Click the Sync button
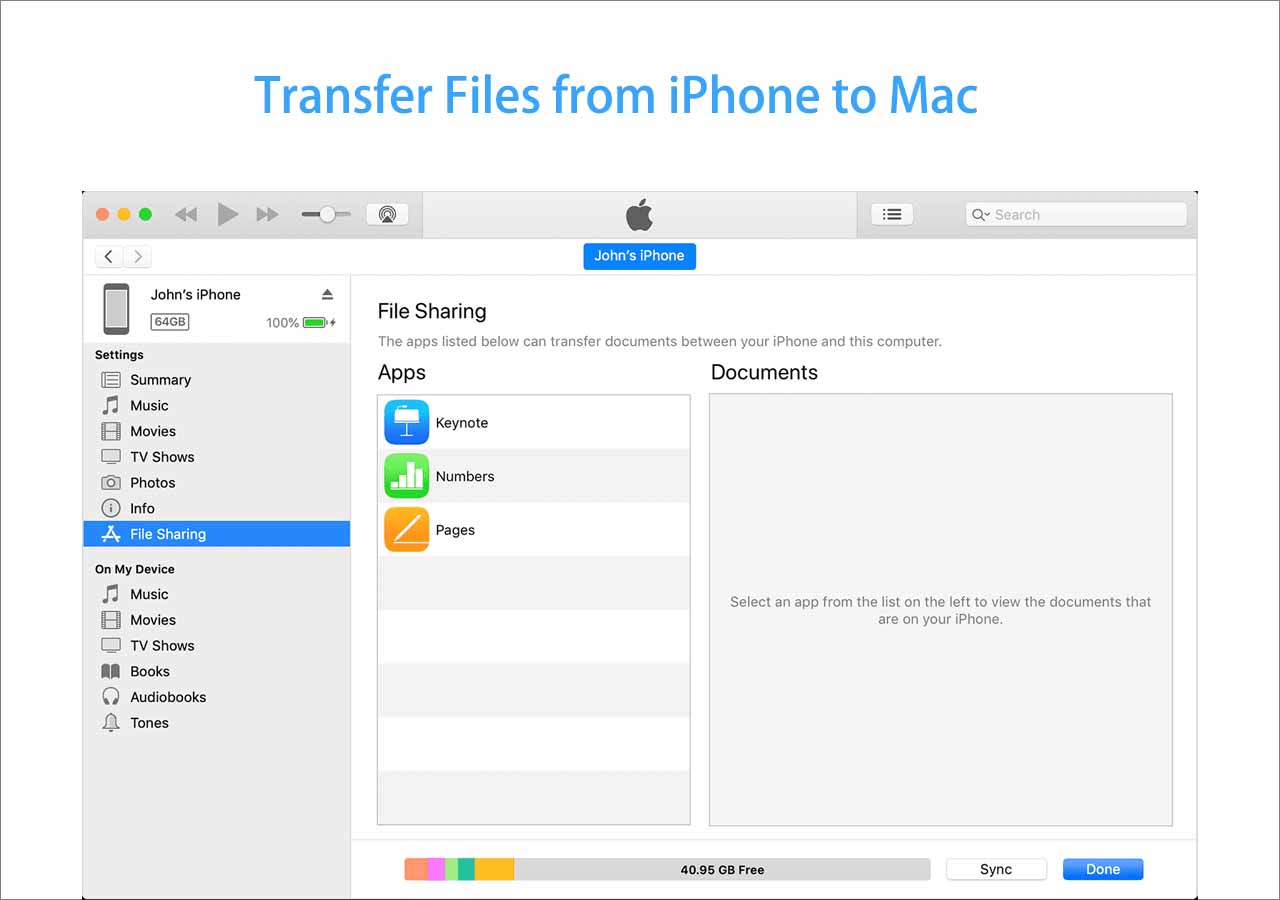Screen dimensions: 1280x900 coord(996,869)
